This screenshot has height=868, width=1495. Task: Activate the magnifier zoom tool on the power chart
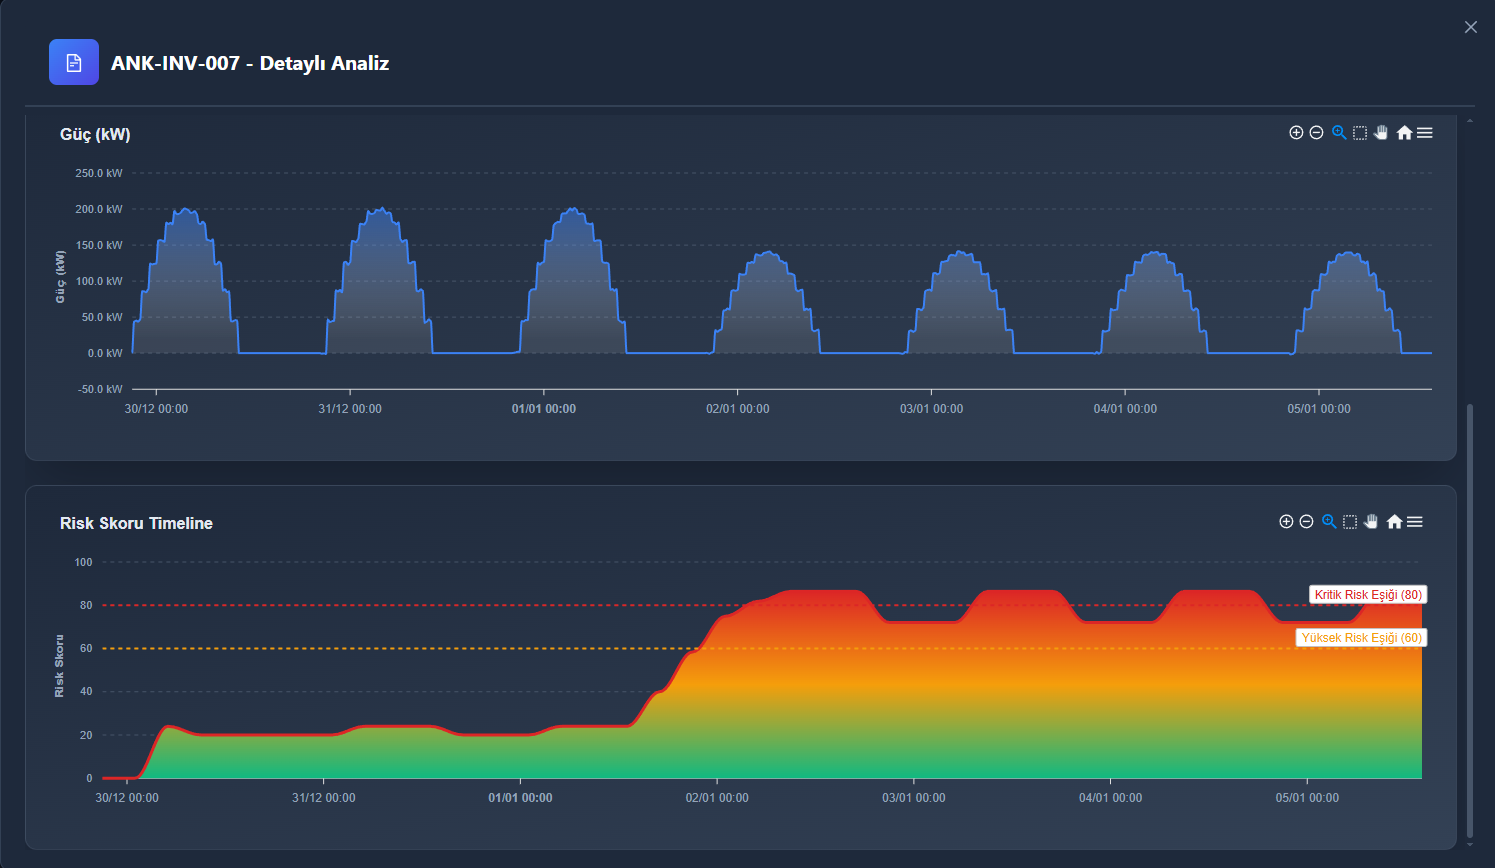(x=1338, y=132)
